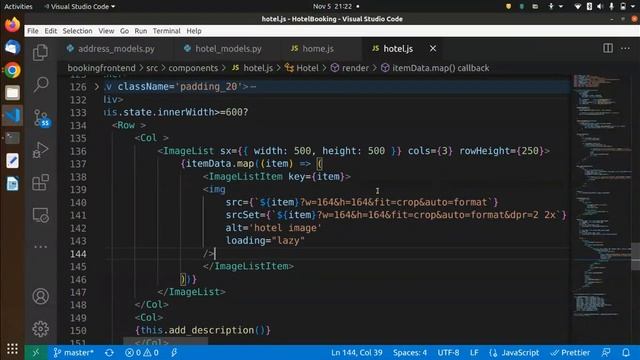The width and height of the screenshot is (640, 360).
Task: Open Firefox from the Ubuntu dock
Action: [x=12, y=25]
